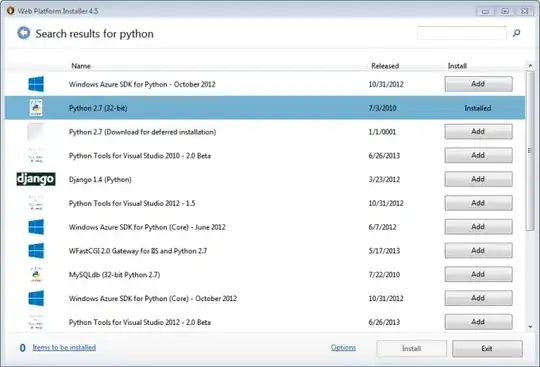Click Windows icon beside WFastCGI 2.0 Gateway
Image resolution: width=540 pixels, height=367 pixels.
point(36,251)
